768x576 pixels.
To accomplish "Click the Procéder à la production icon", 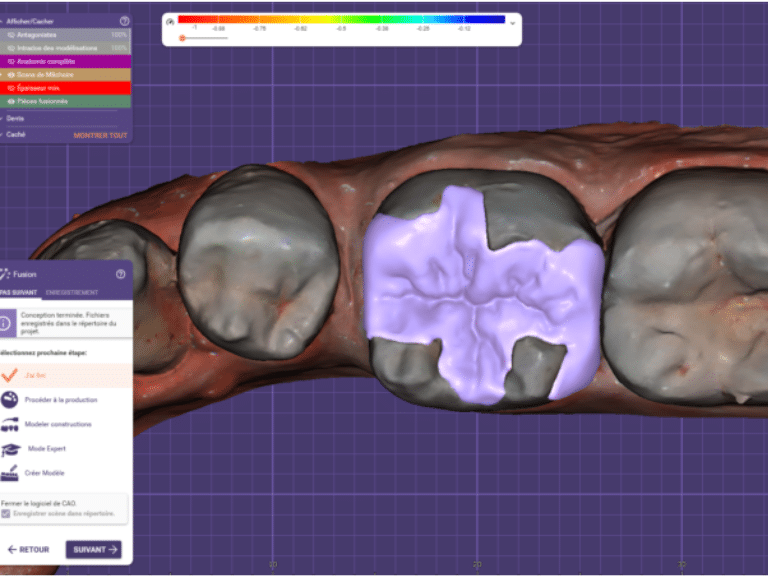I will 9,399.
